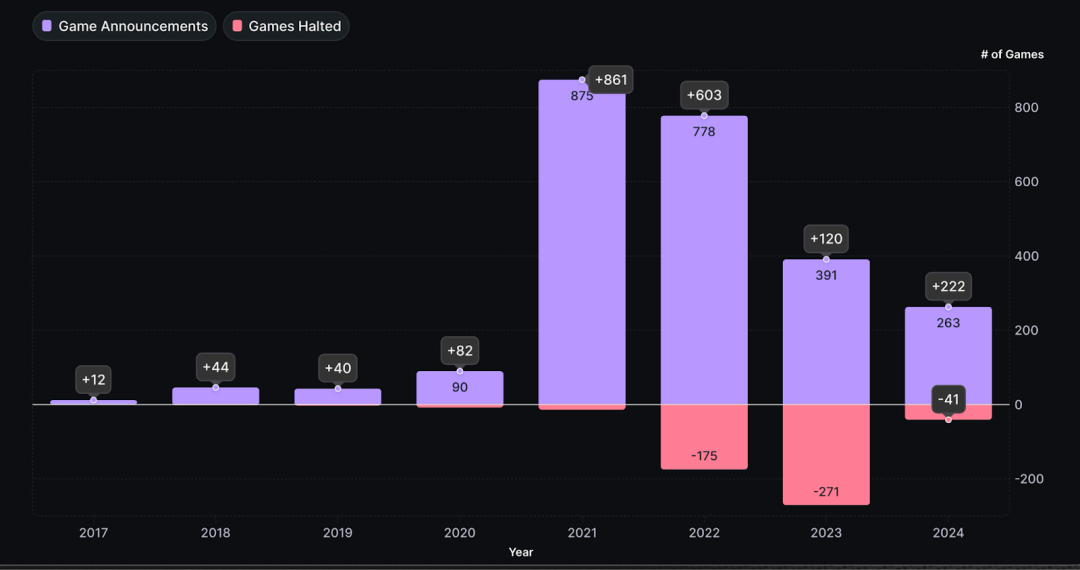Image resolution: width=1080 pixels, height=570 pixels.
Task: Click the +120 net label for 2023
Action: point(826,239)
